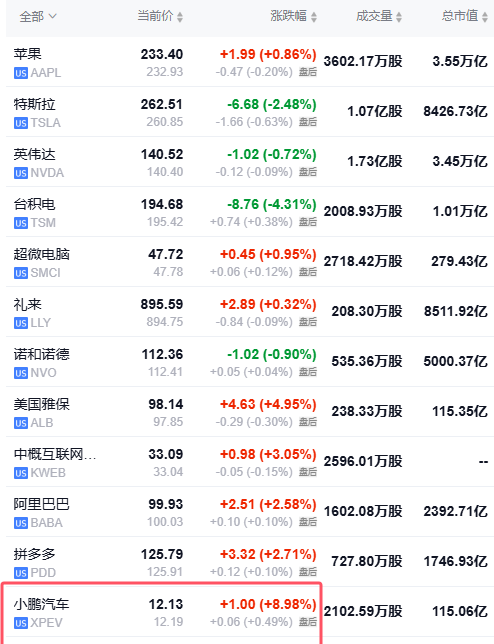Open the 拼多多 PDD row

(x=250, y=562)
